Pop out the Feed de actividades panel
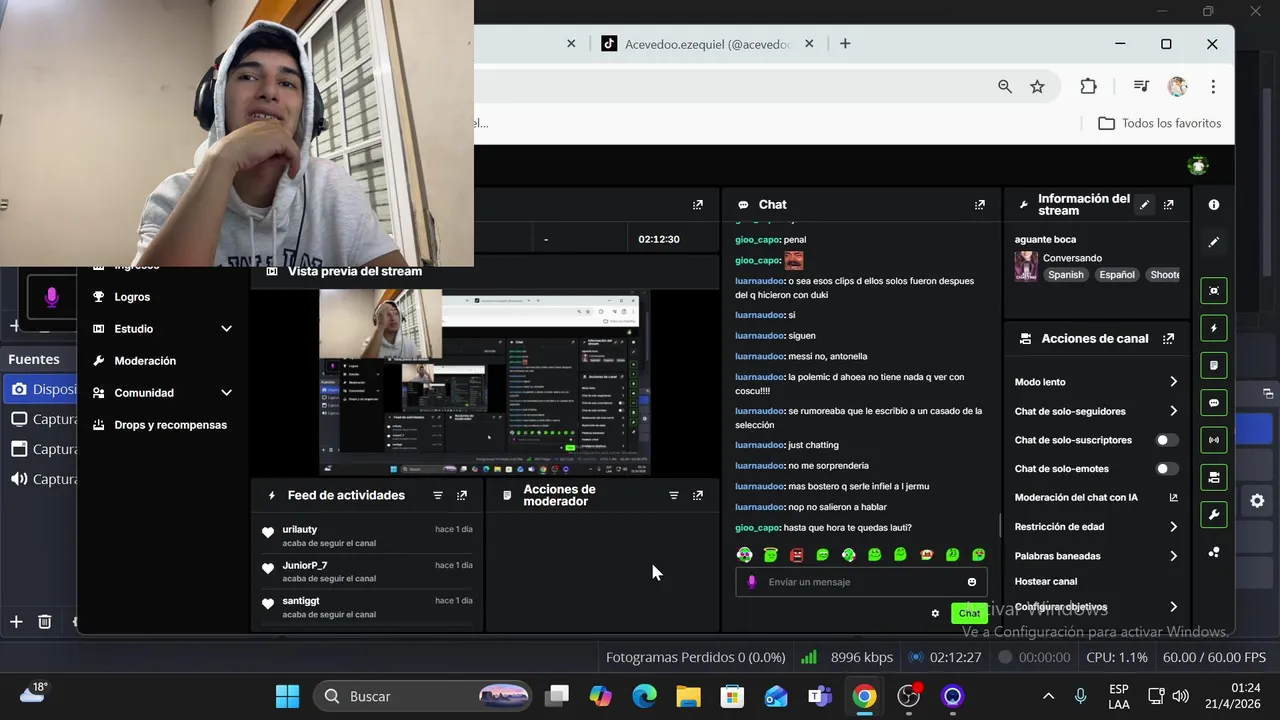Screen dimensions: 1280x720 point(462,495)
